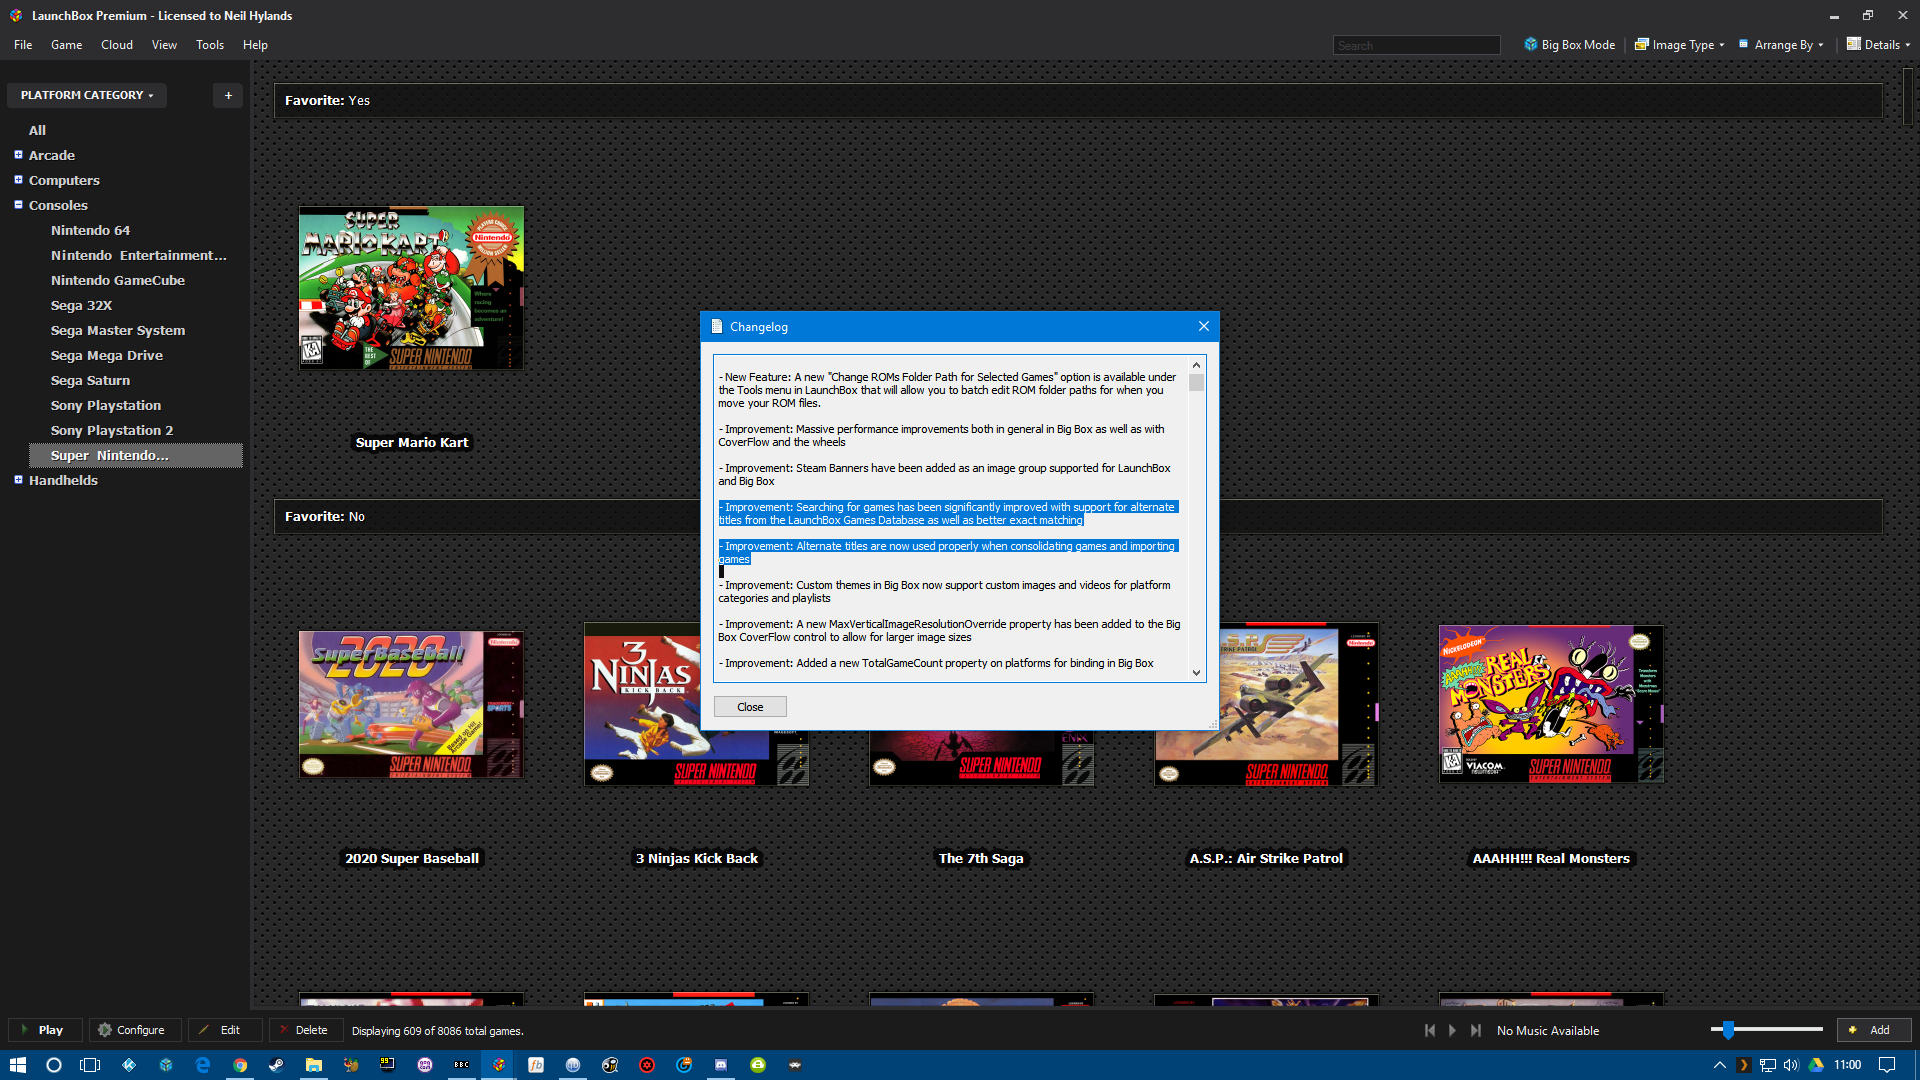Click the Search input field

1416,45
